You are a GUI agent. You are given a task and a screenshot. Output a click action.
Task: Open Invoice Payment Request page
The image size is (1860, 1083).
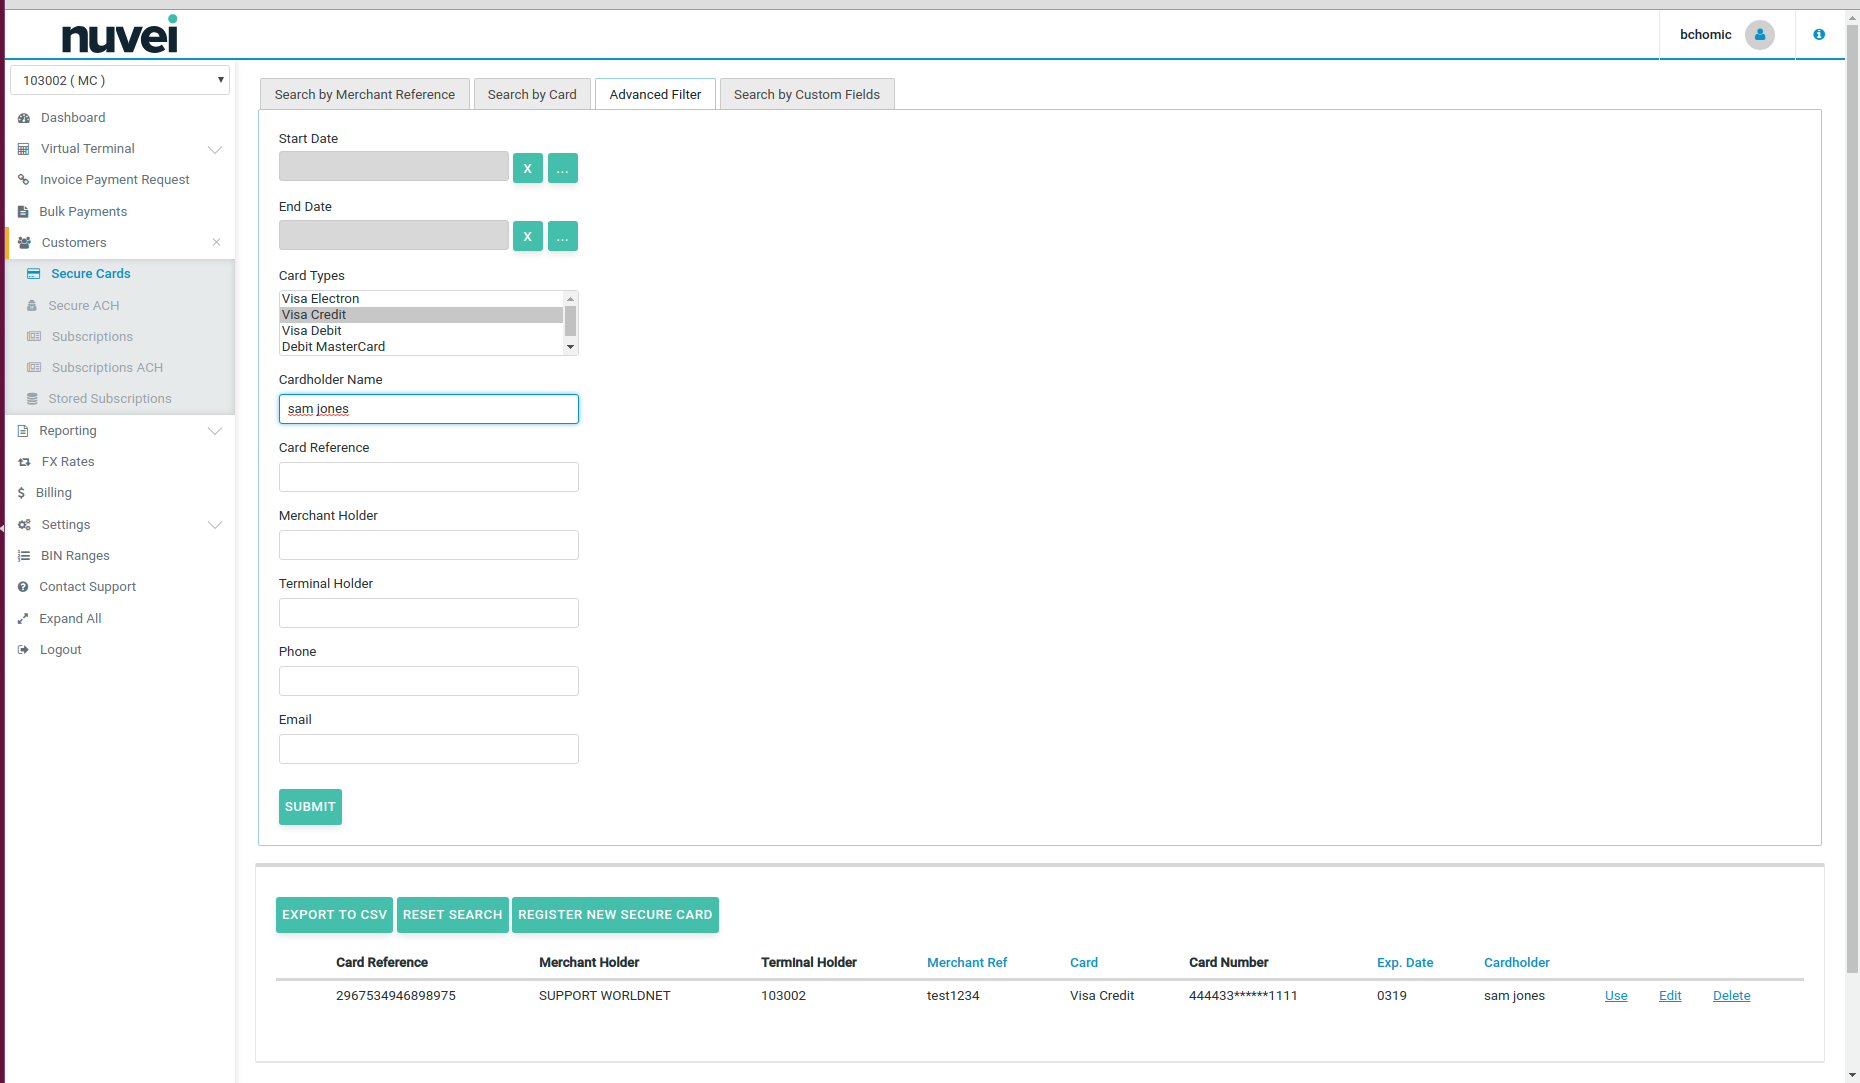(x=114, y=179)
